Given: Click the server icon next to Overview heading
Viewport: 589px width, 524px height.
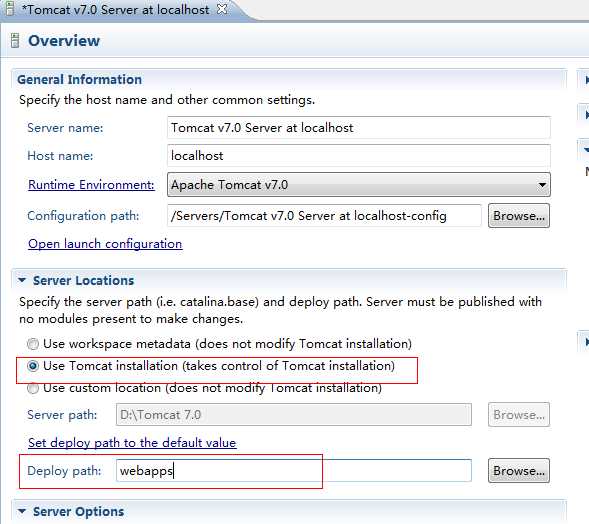Looking at the screenshot, I should point(15,41).
